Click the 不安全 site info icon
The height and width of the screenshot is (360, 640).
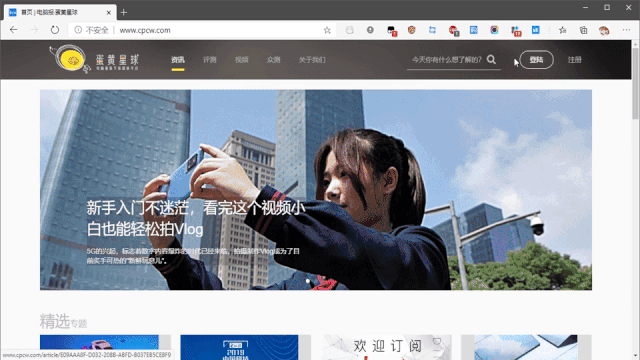(78, 30)
